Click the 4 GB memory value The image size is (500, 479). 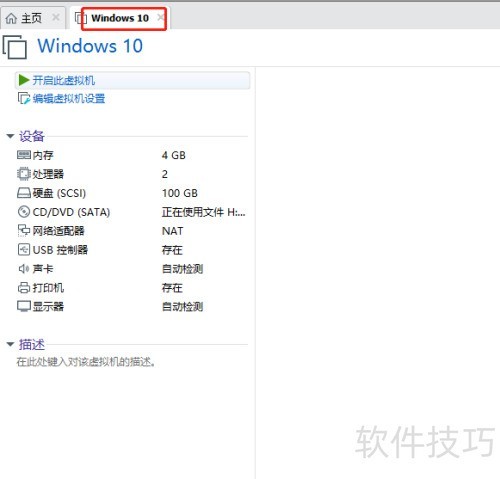pyautogui.click(x=174, y=155)
